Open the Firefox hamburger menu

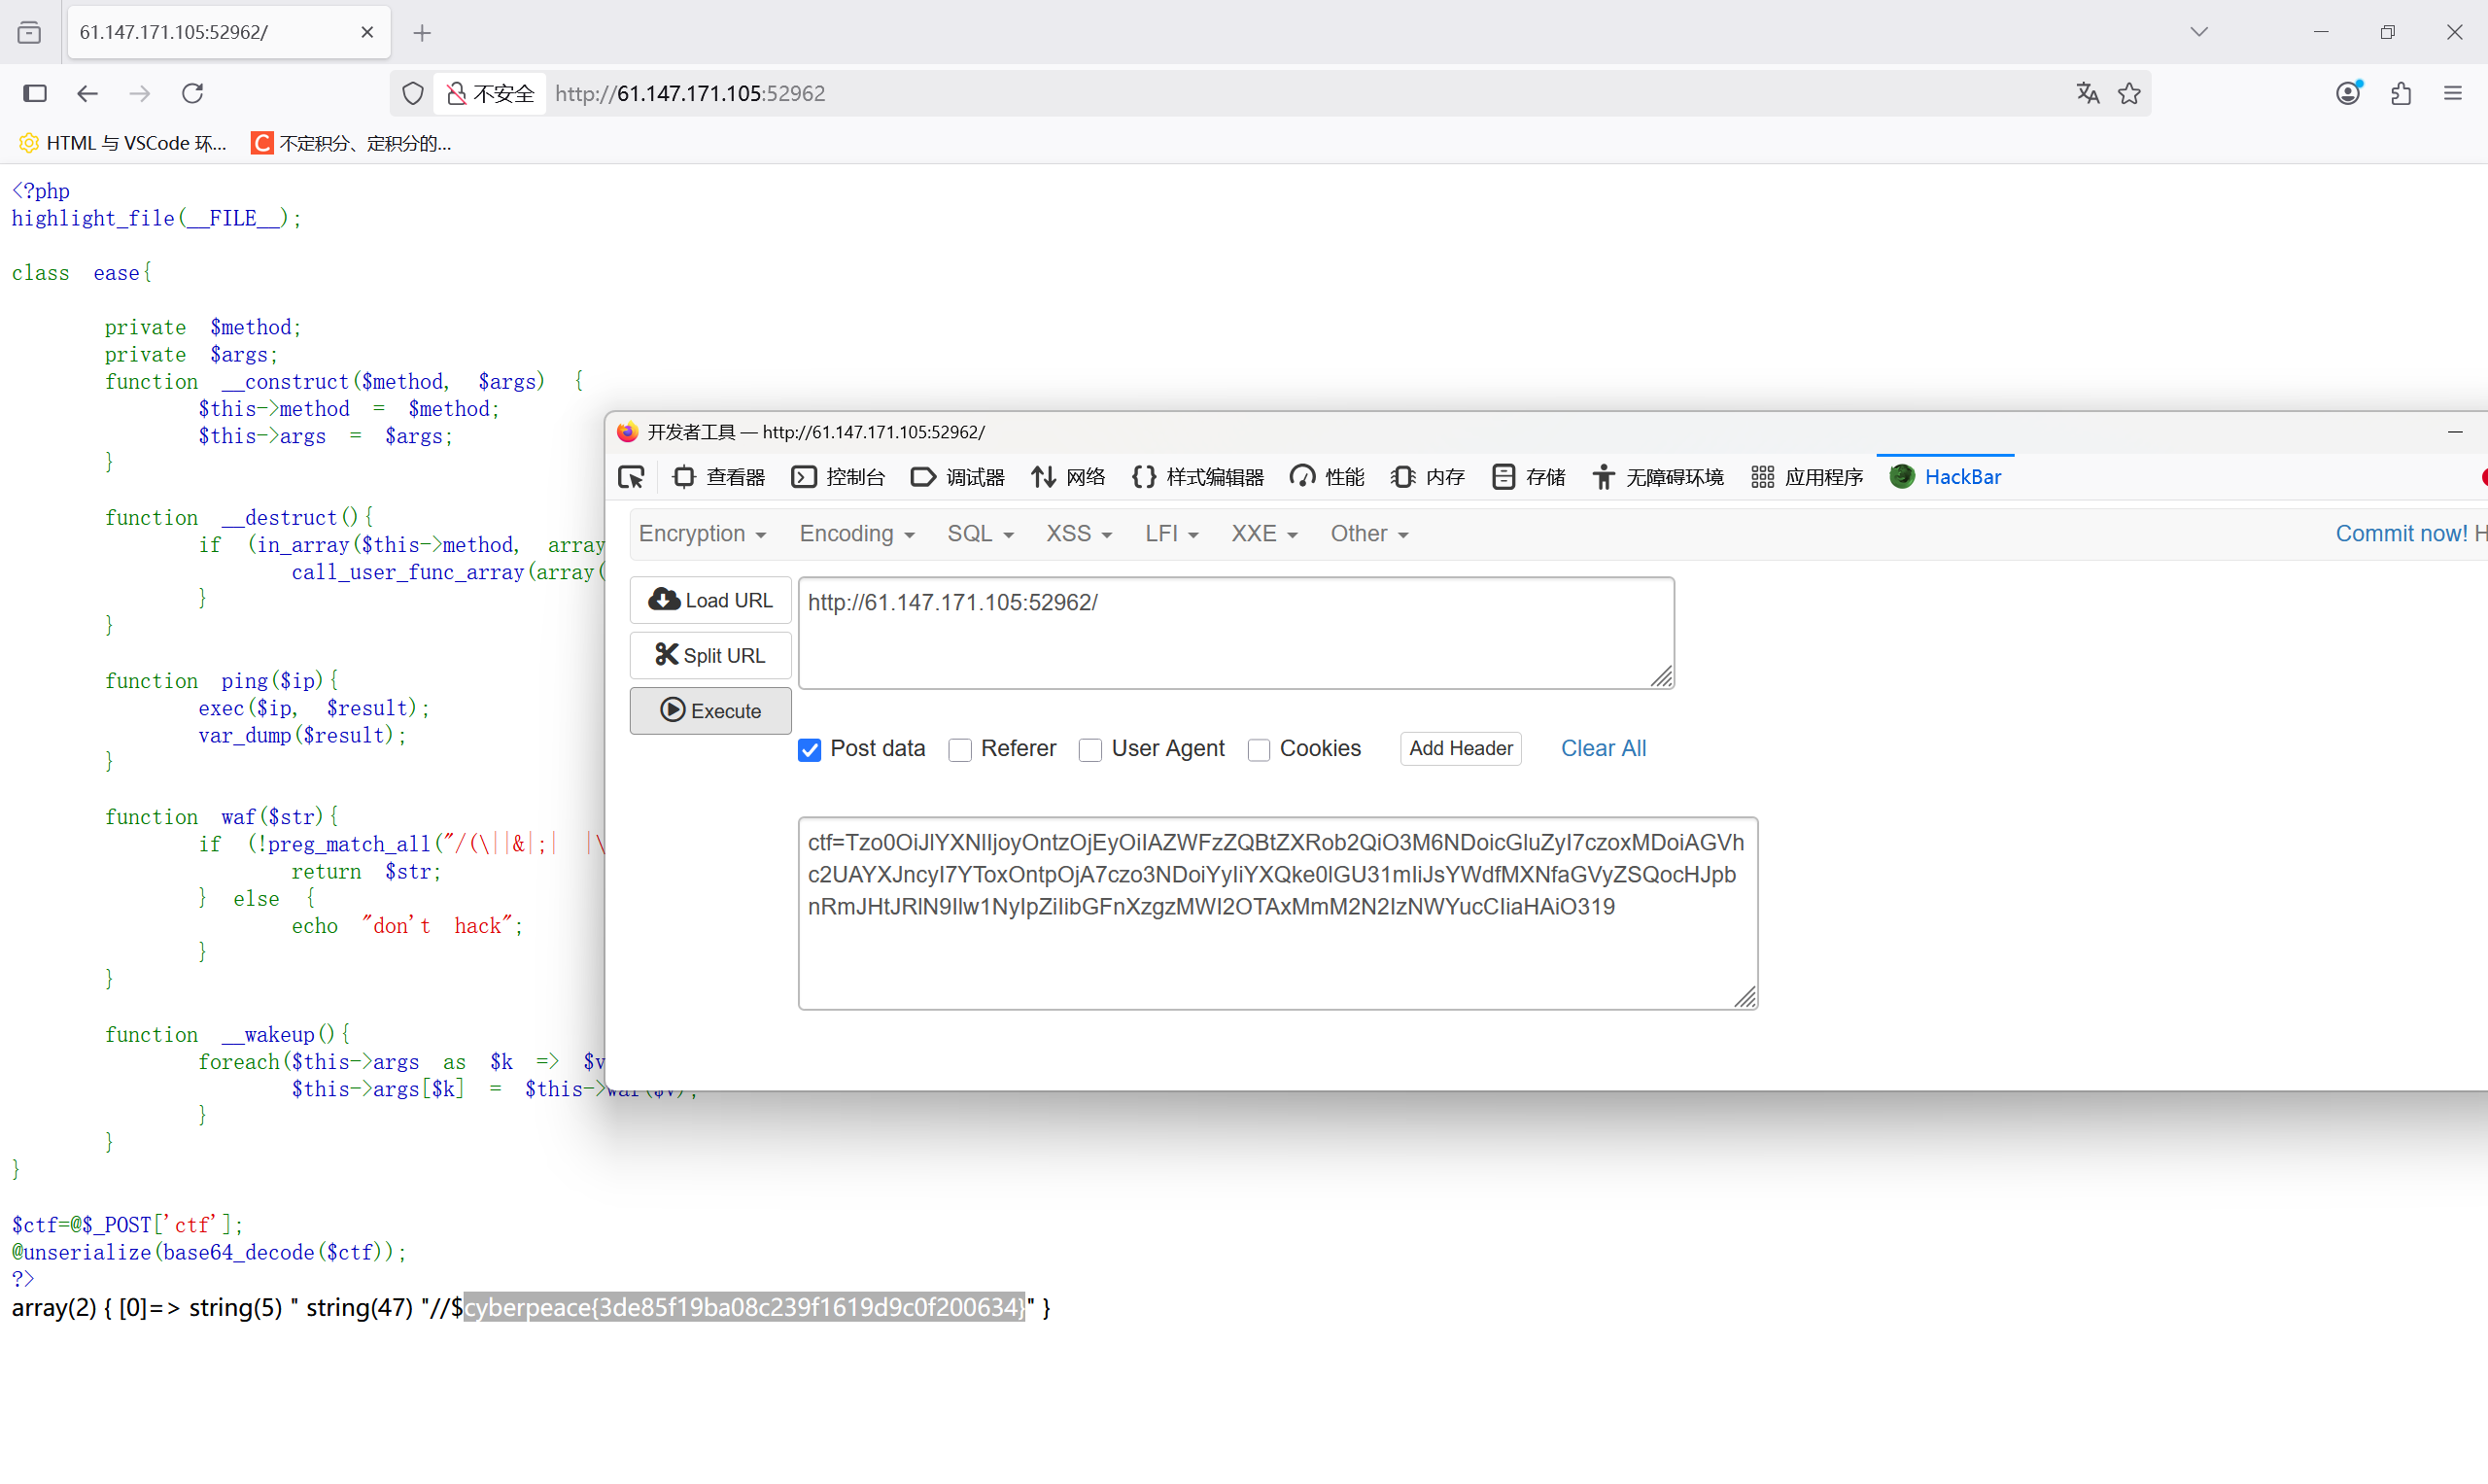pyautogui.click(x=2453, y=93)
